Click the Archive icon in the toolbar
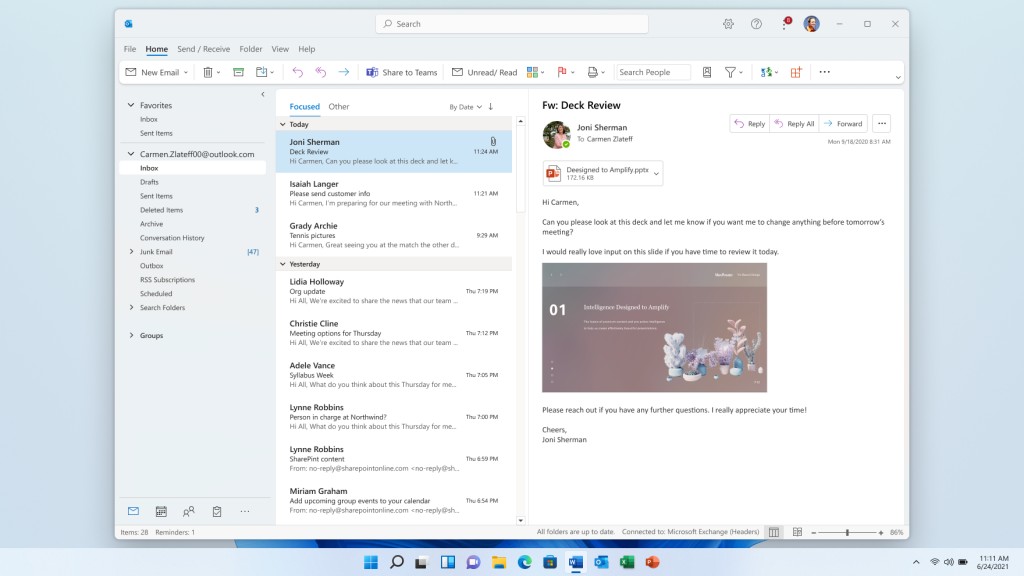The image size is (1024, 576). (x=238, y=72)
